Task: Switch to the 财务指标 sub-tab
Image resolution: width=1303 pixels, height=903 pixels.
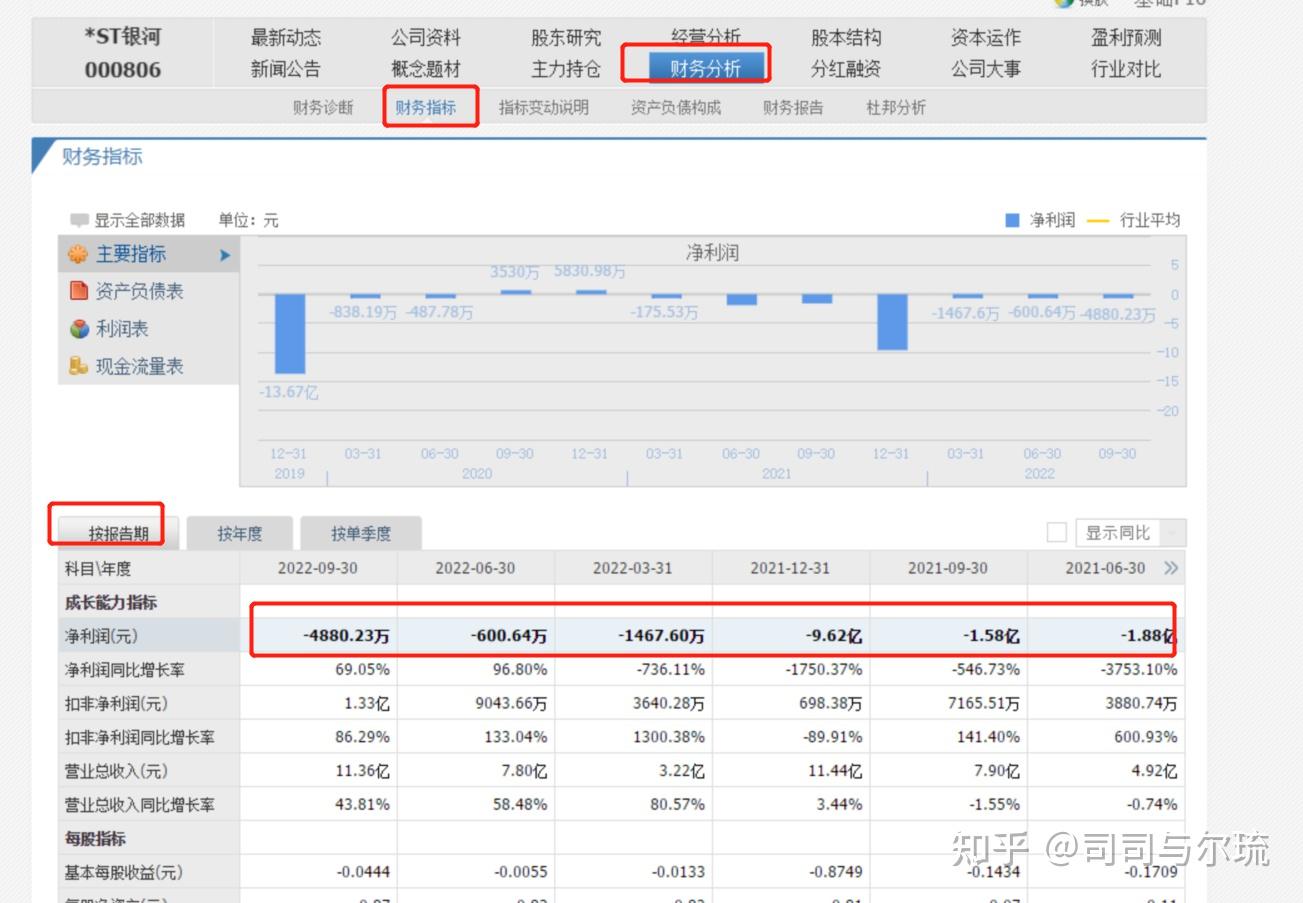Action: coord(426,108)
